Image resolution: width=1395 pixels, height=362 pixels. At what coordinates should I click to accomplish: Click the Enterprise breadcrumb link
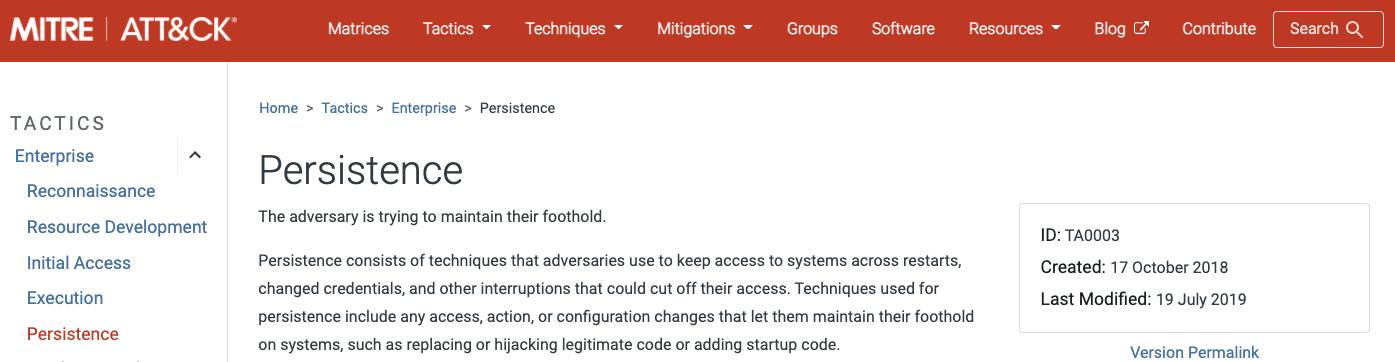click(x=424, y=108)
